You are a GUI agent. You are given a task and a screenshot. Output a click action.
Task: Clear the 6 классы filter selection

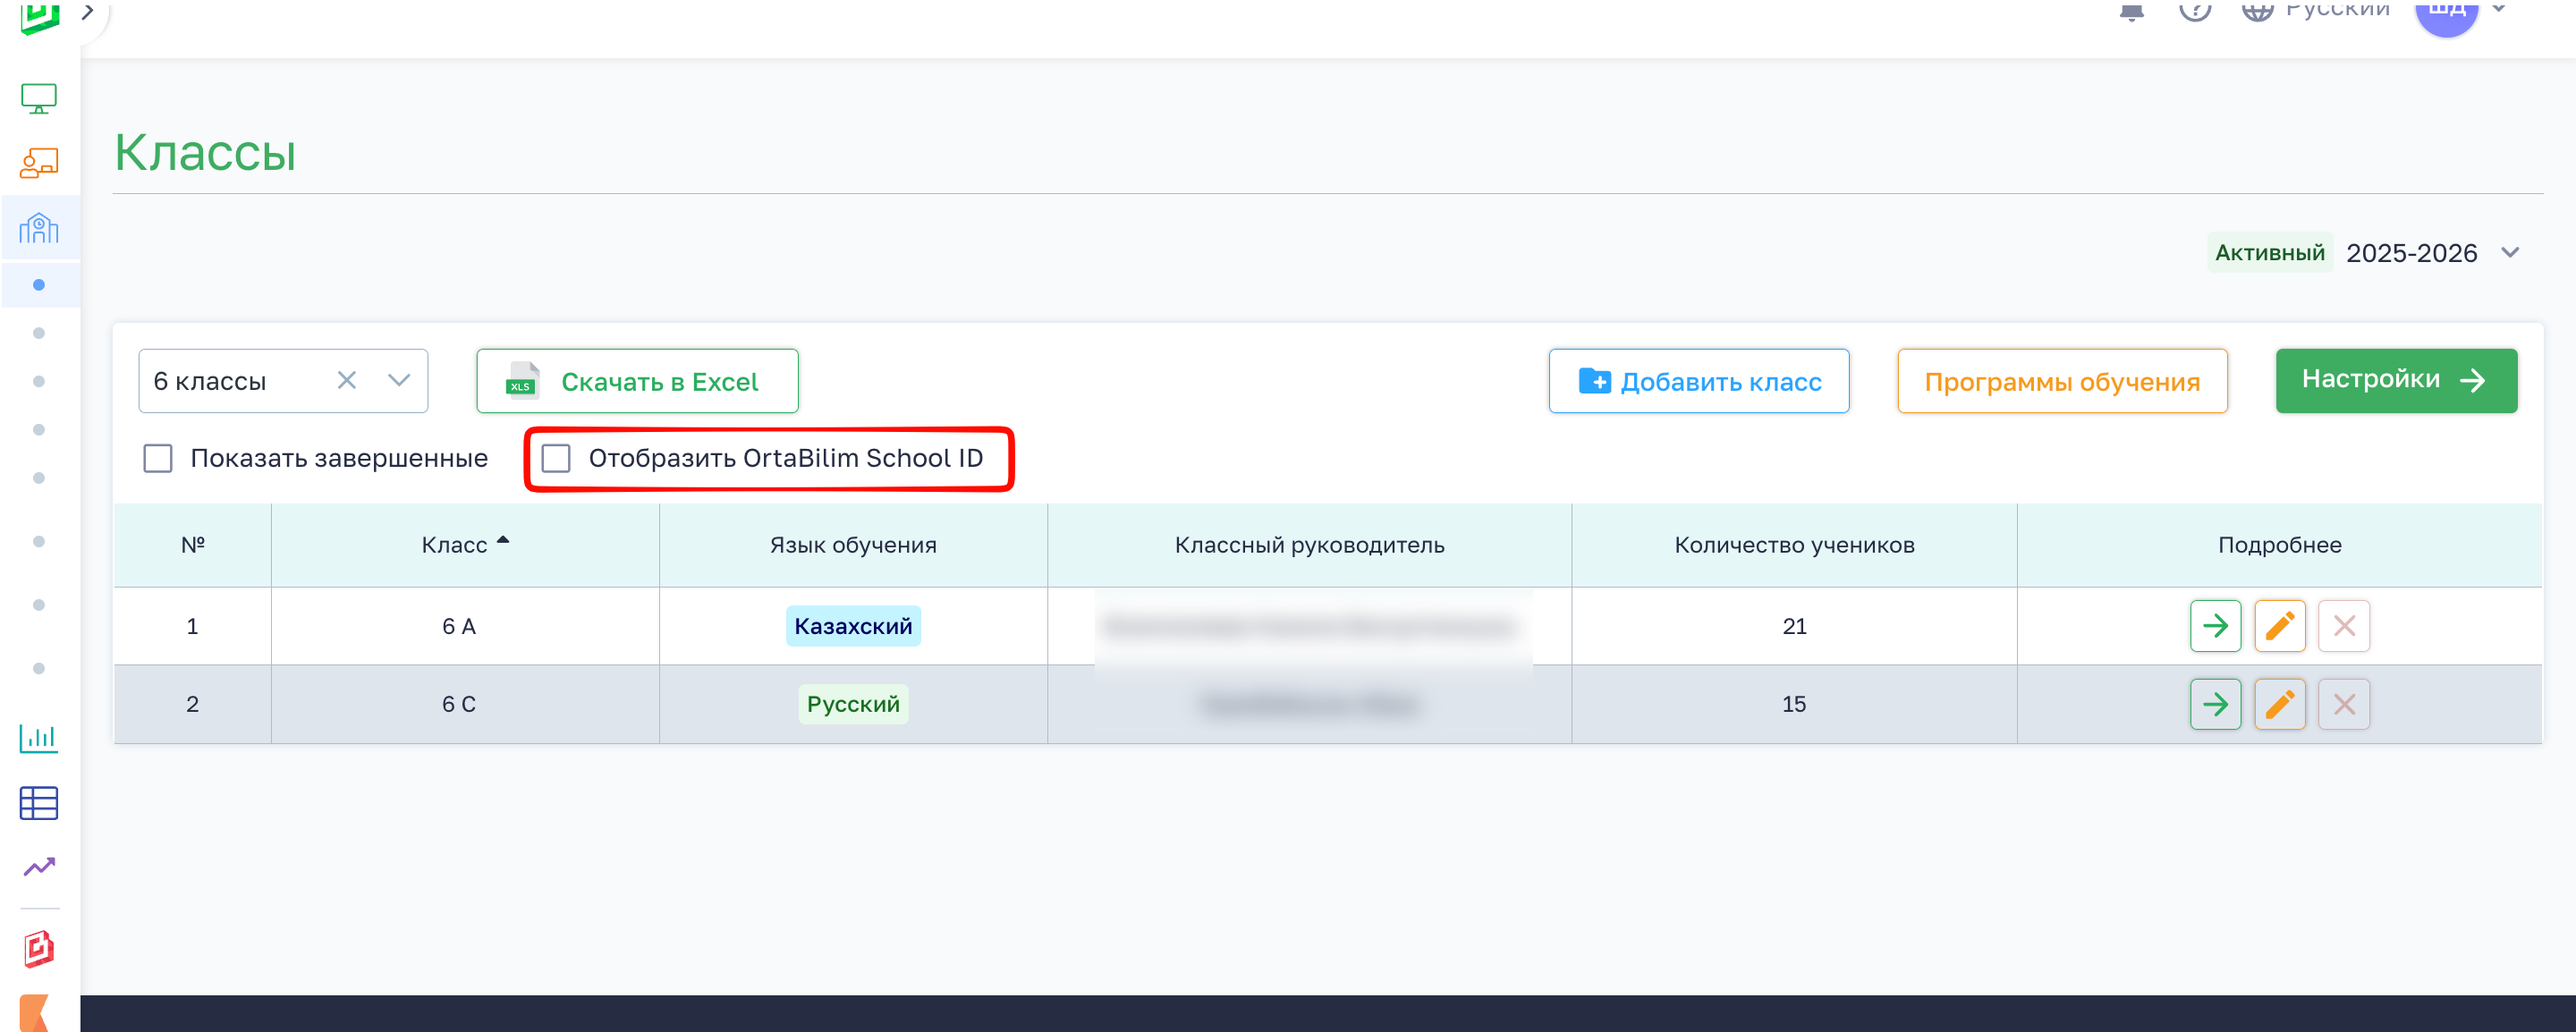pyautogui.click(x=346, y=381)
